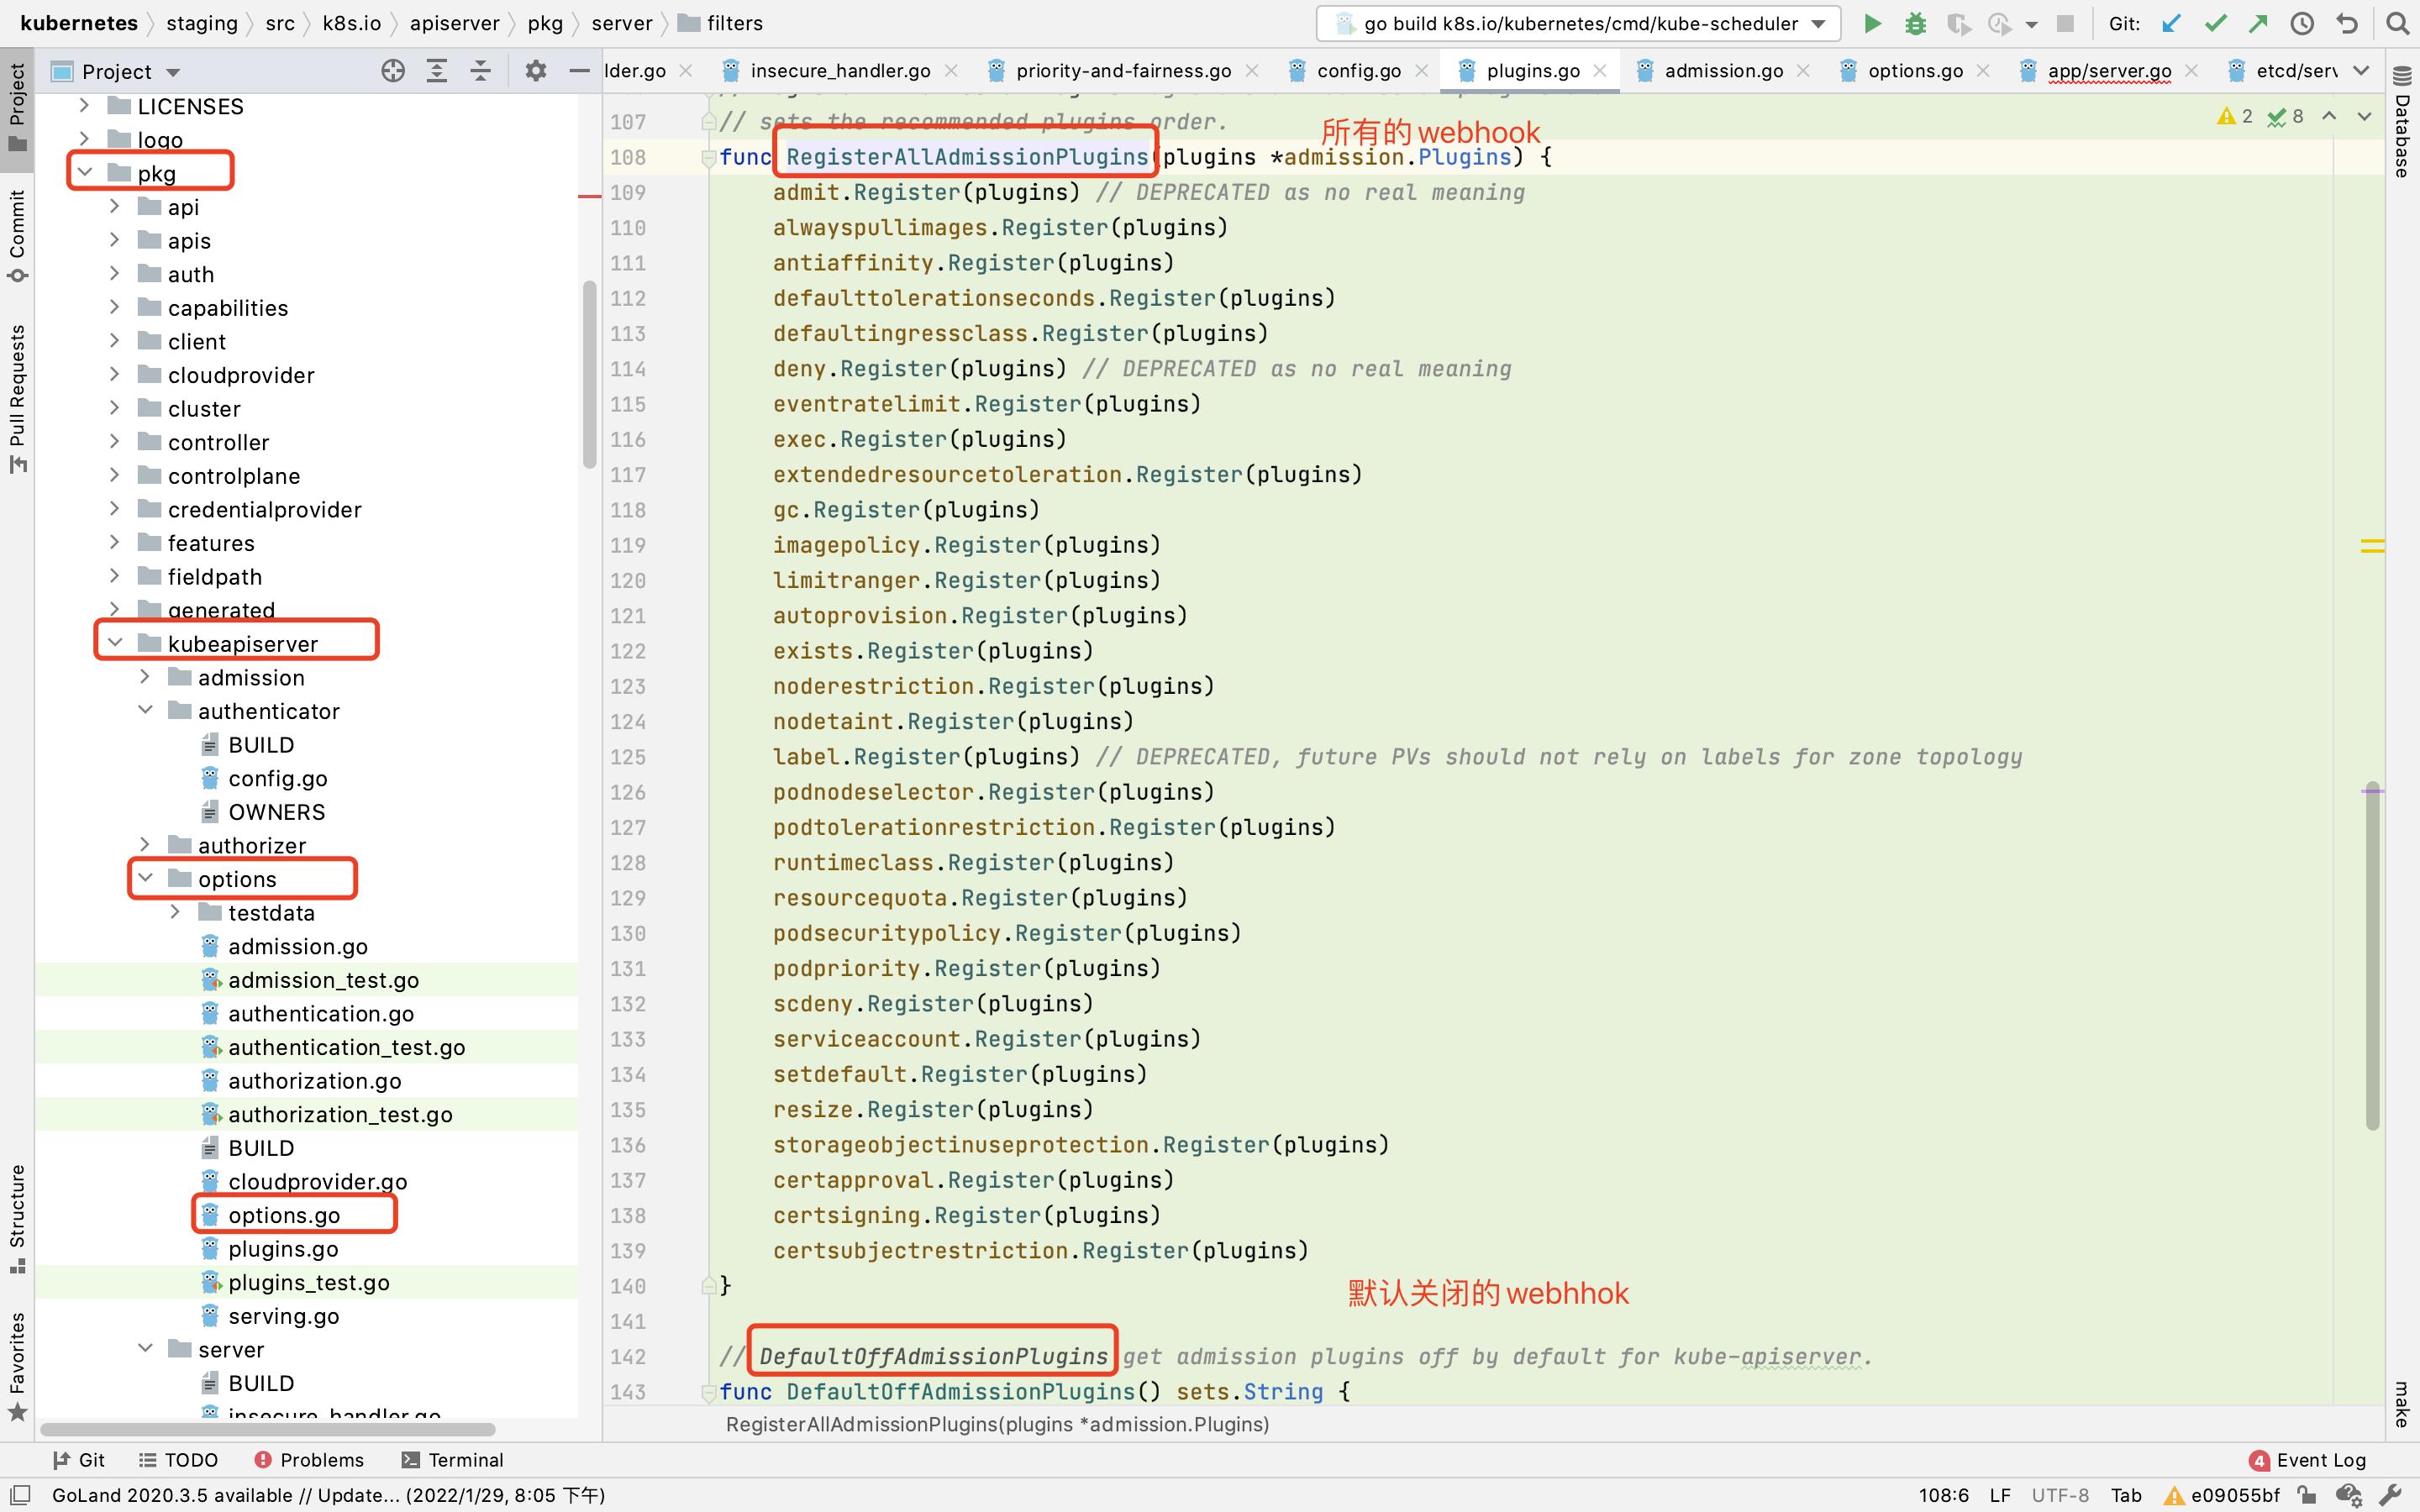Switch to admission.go editor tab

pyautogui.click(x=1723, y=71)
